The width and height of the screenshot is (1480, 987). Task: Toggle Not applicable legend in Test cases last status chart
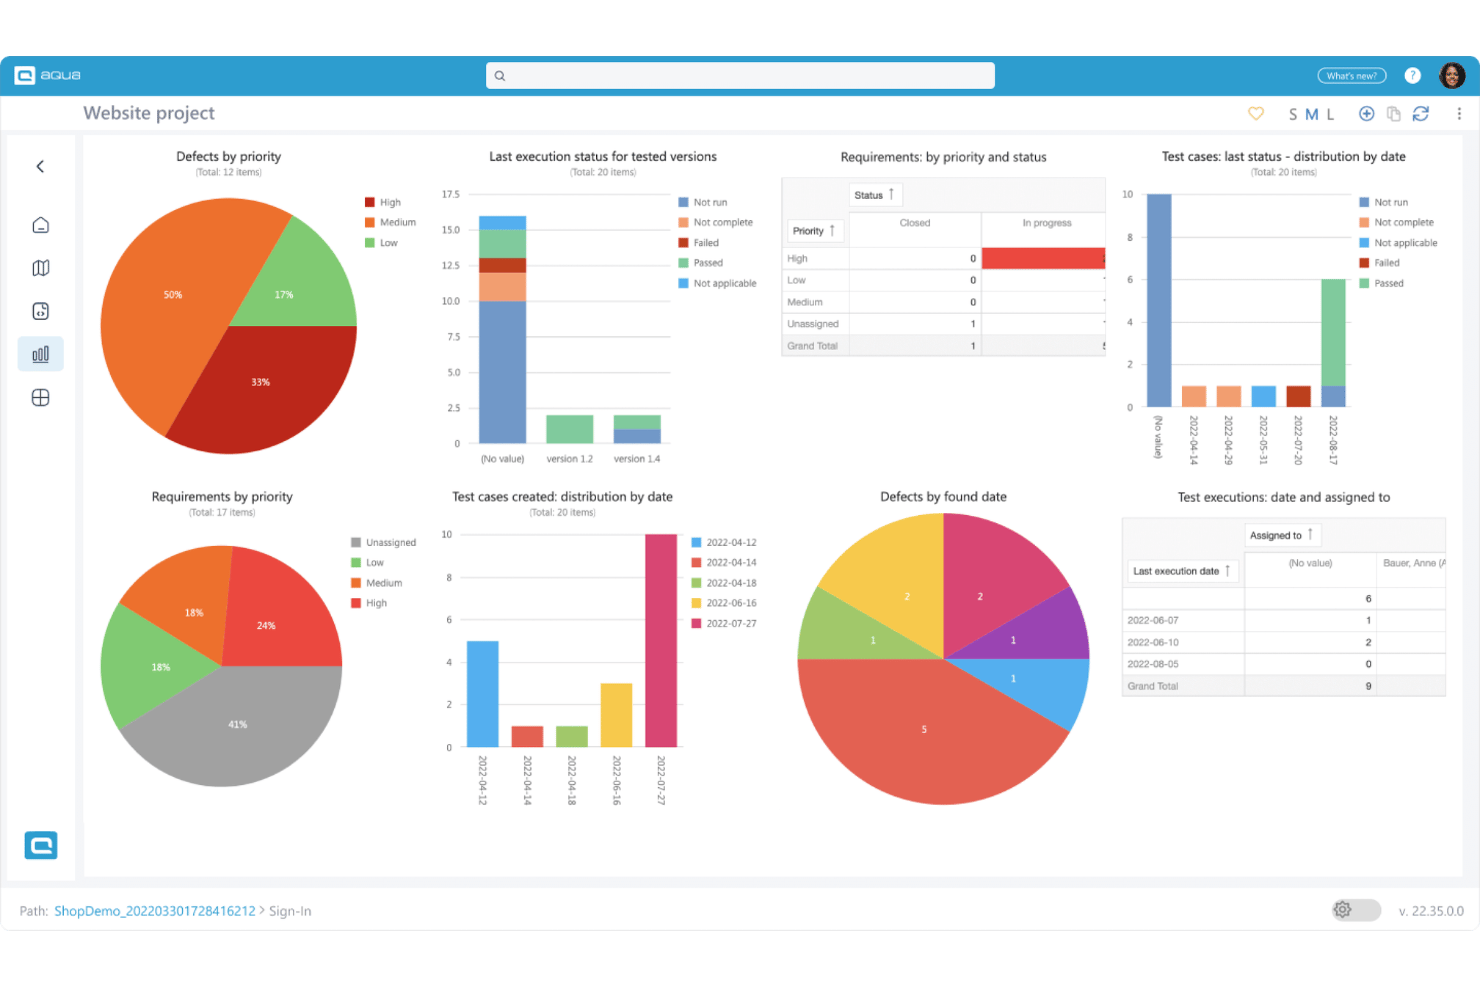[x=1398, y=243]
